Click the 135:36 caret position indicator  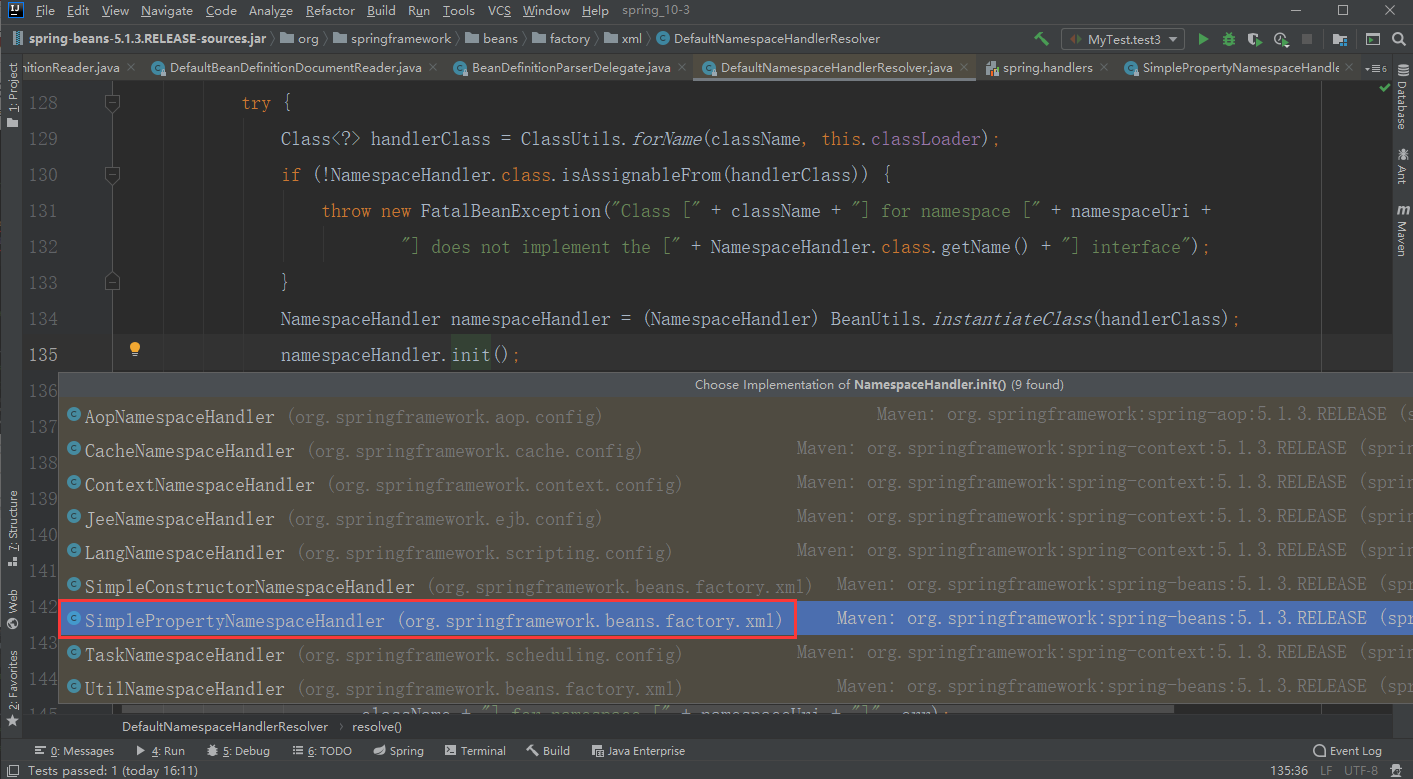(x=1290, y=771)
